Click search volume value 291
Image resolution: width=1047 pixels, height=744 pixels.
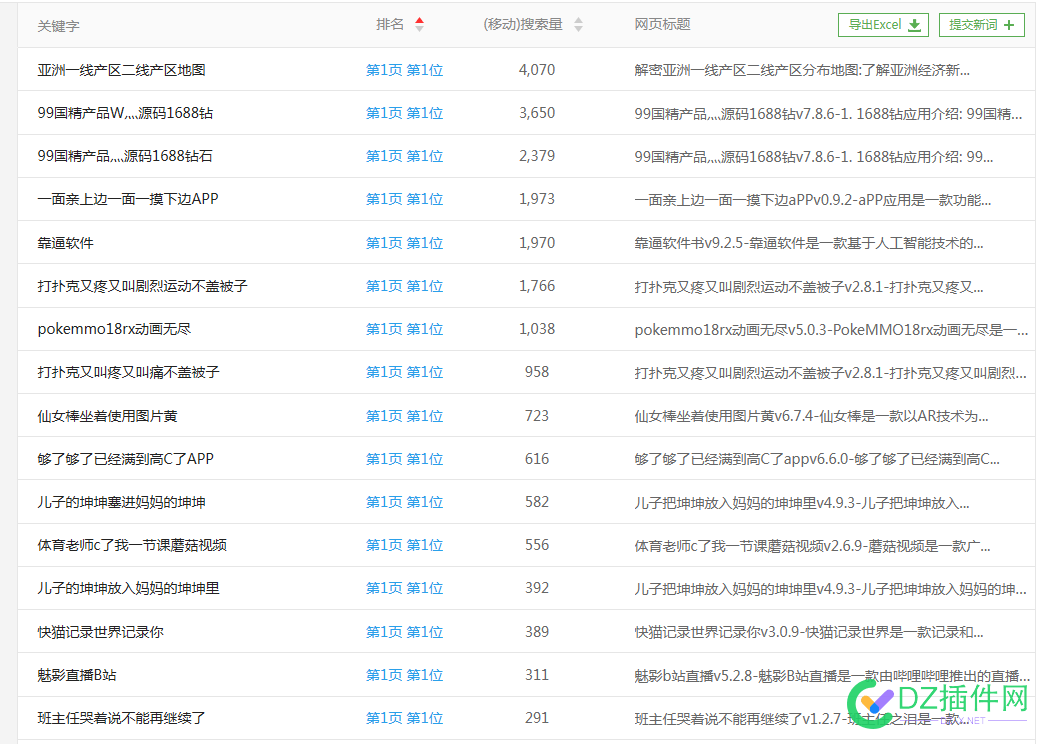(537, 718)
